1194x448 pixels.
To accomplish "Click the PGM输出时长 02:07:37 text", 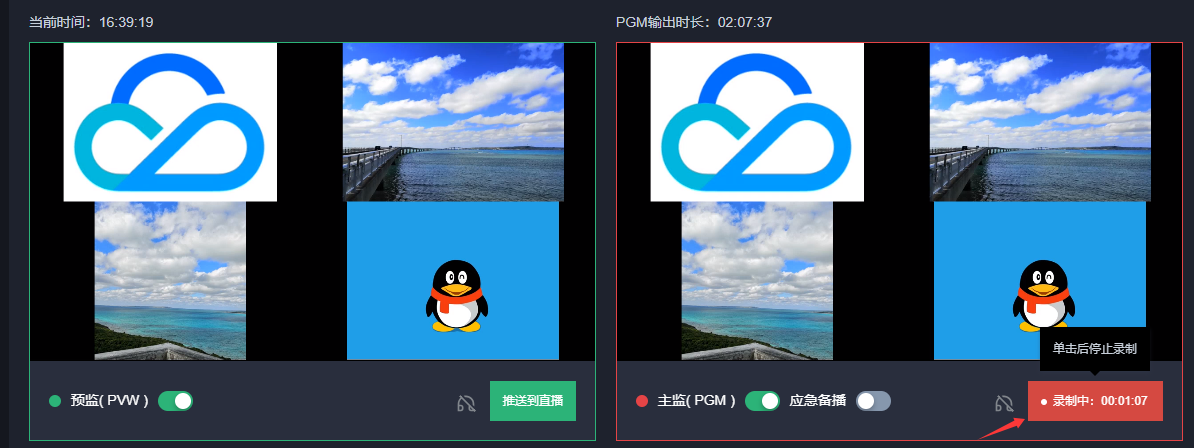I will (x=694, y=22).
